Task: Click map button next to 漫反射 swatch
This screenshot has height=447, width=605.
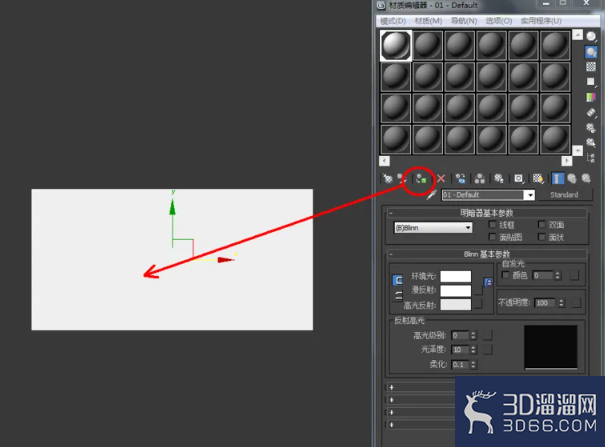Action: (478, 290)
